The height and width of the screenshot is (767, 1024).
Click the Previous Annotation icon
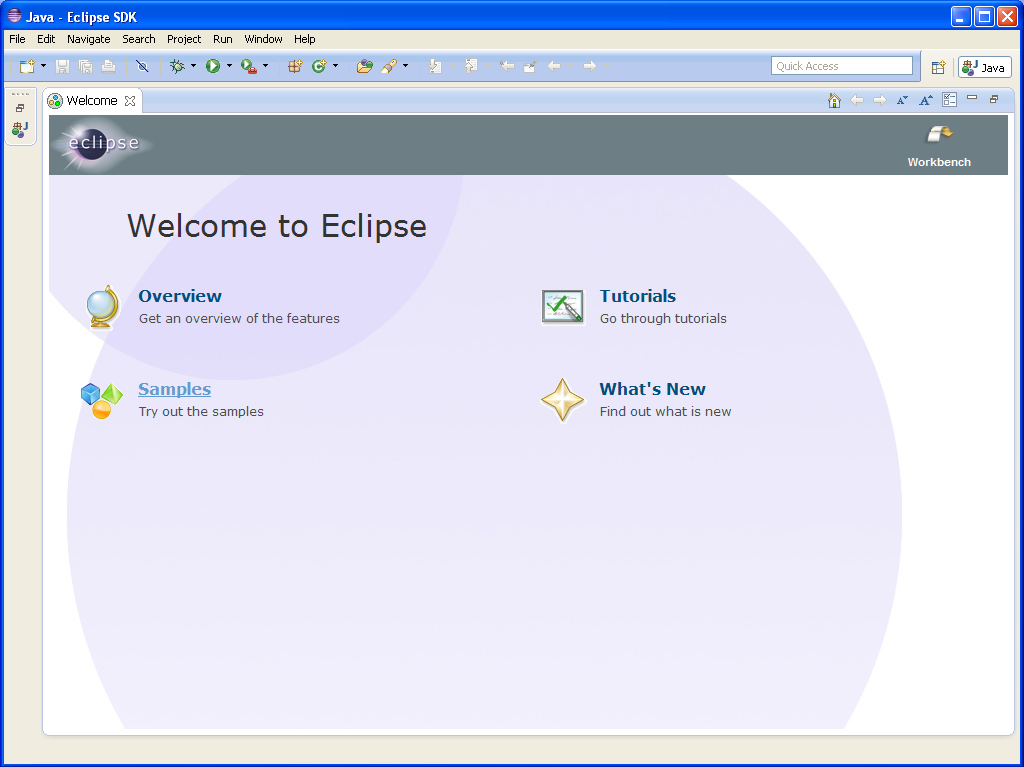[471, 66]
